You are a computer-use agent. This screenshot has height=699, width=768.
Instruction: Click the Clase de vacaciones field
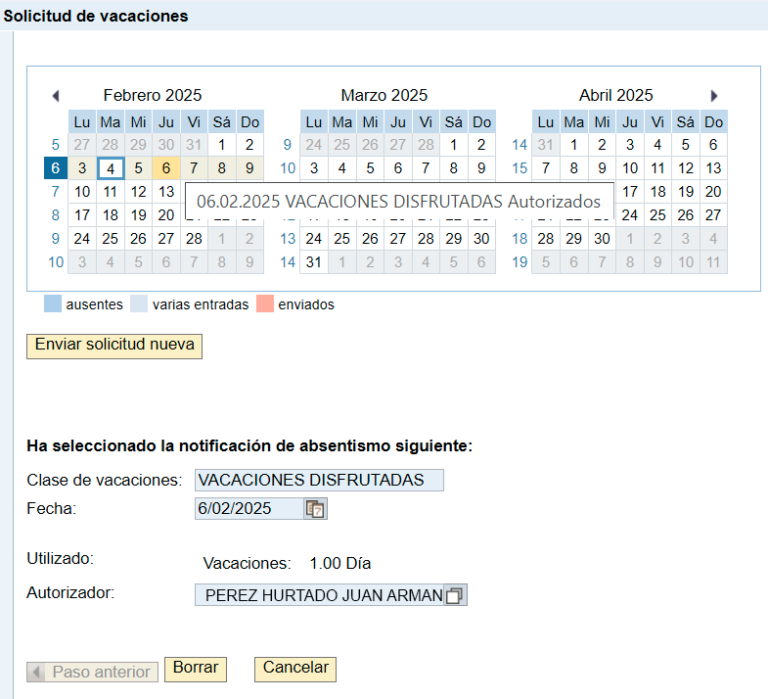point(318,480)
